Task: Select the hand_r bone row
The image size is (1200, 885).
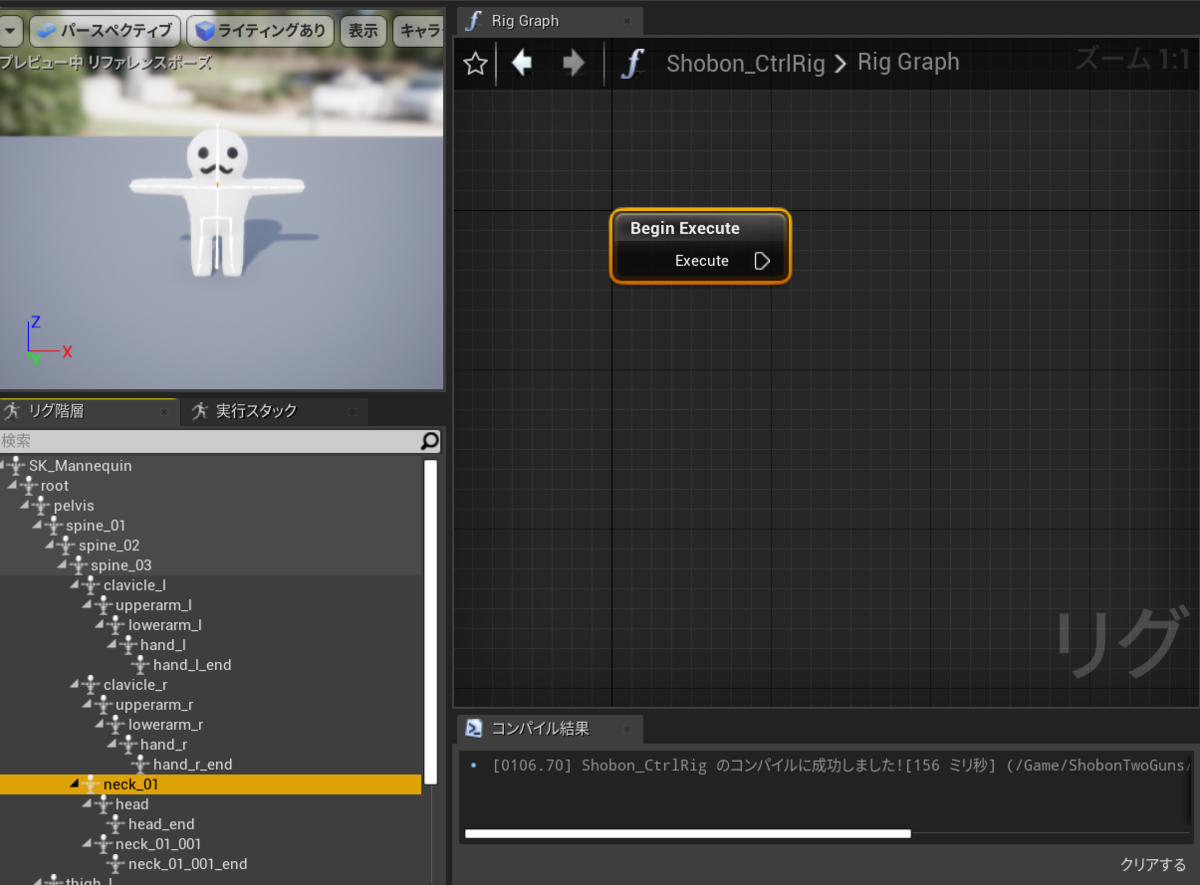Action: tap(210, 744)
